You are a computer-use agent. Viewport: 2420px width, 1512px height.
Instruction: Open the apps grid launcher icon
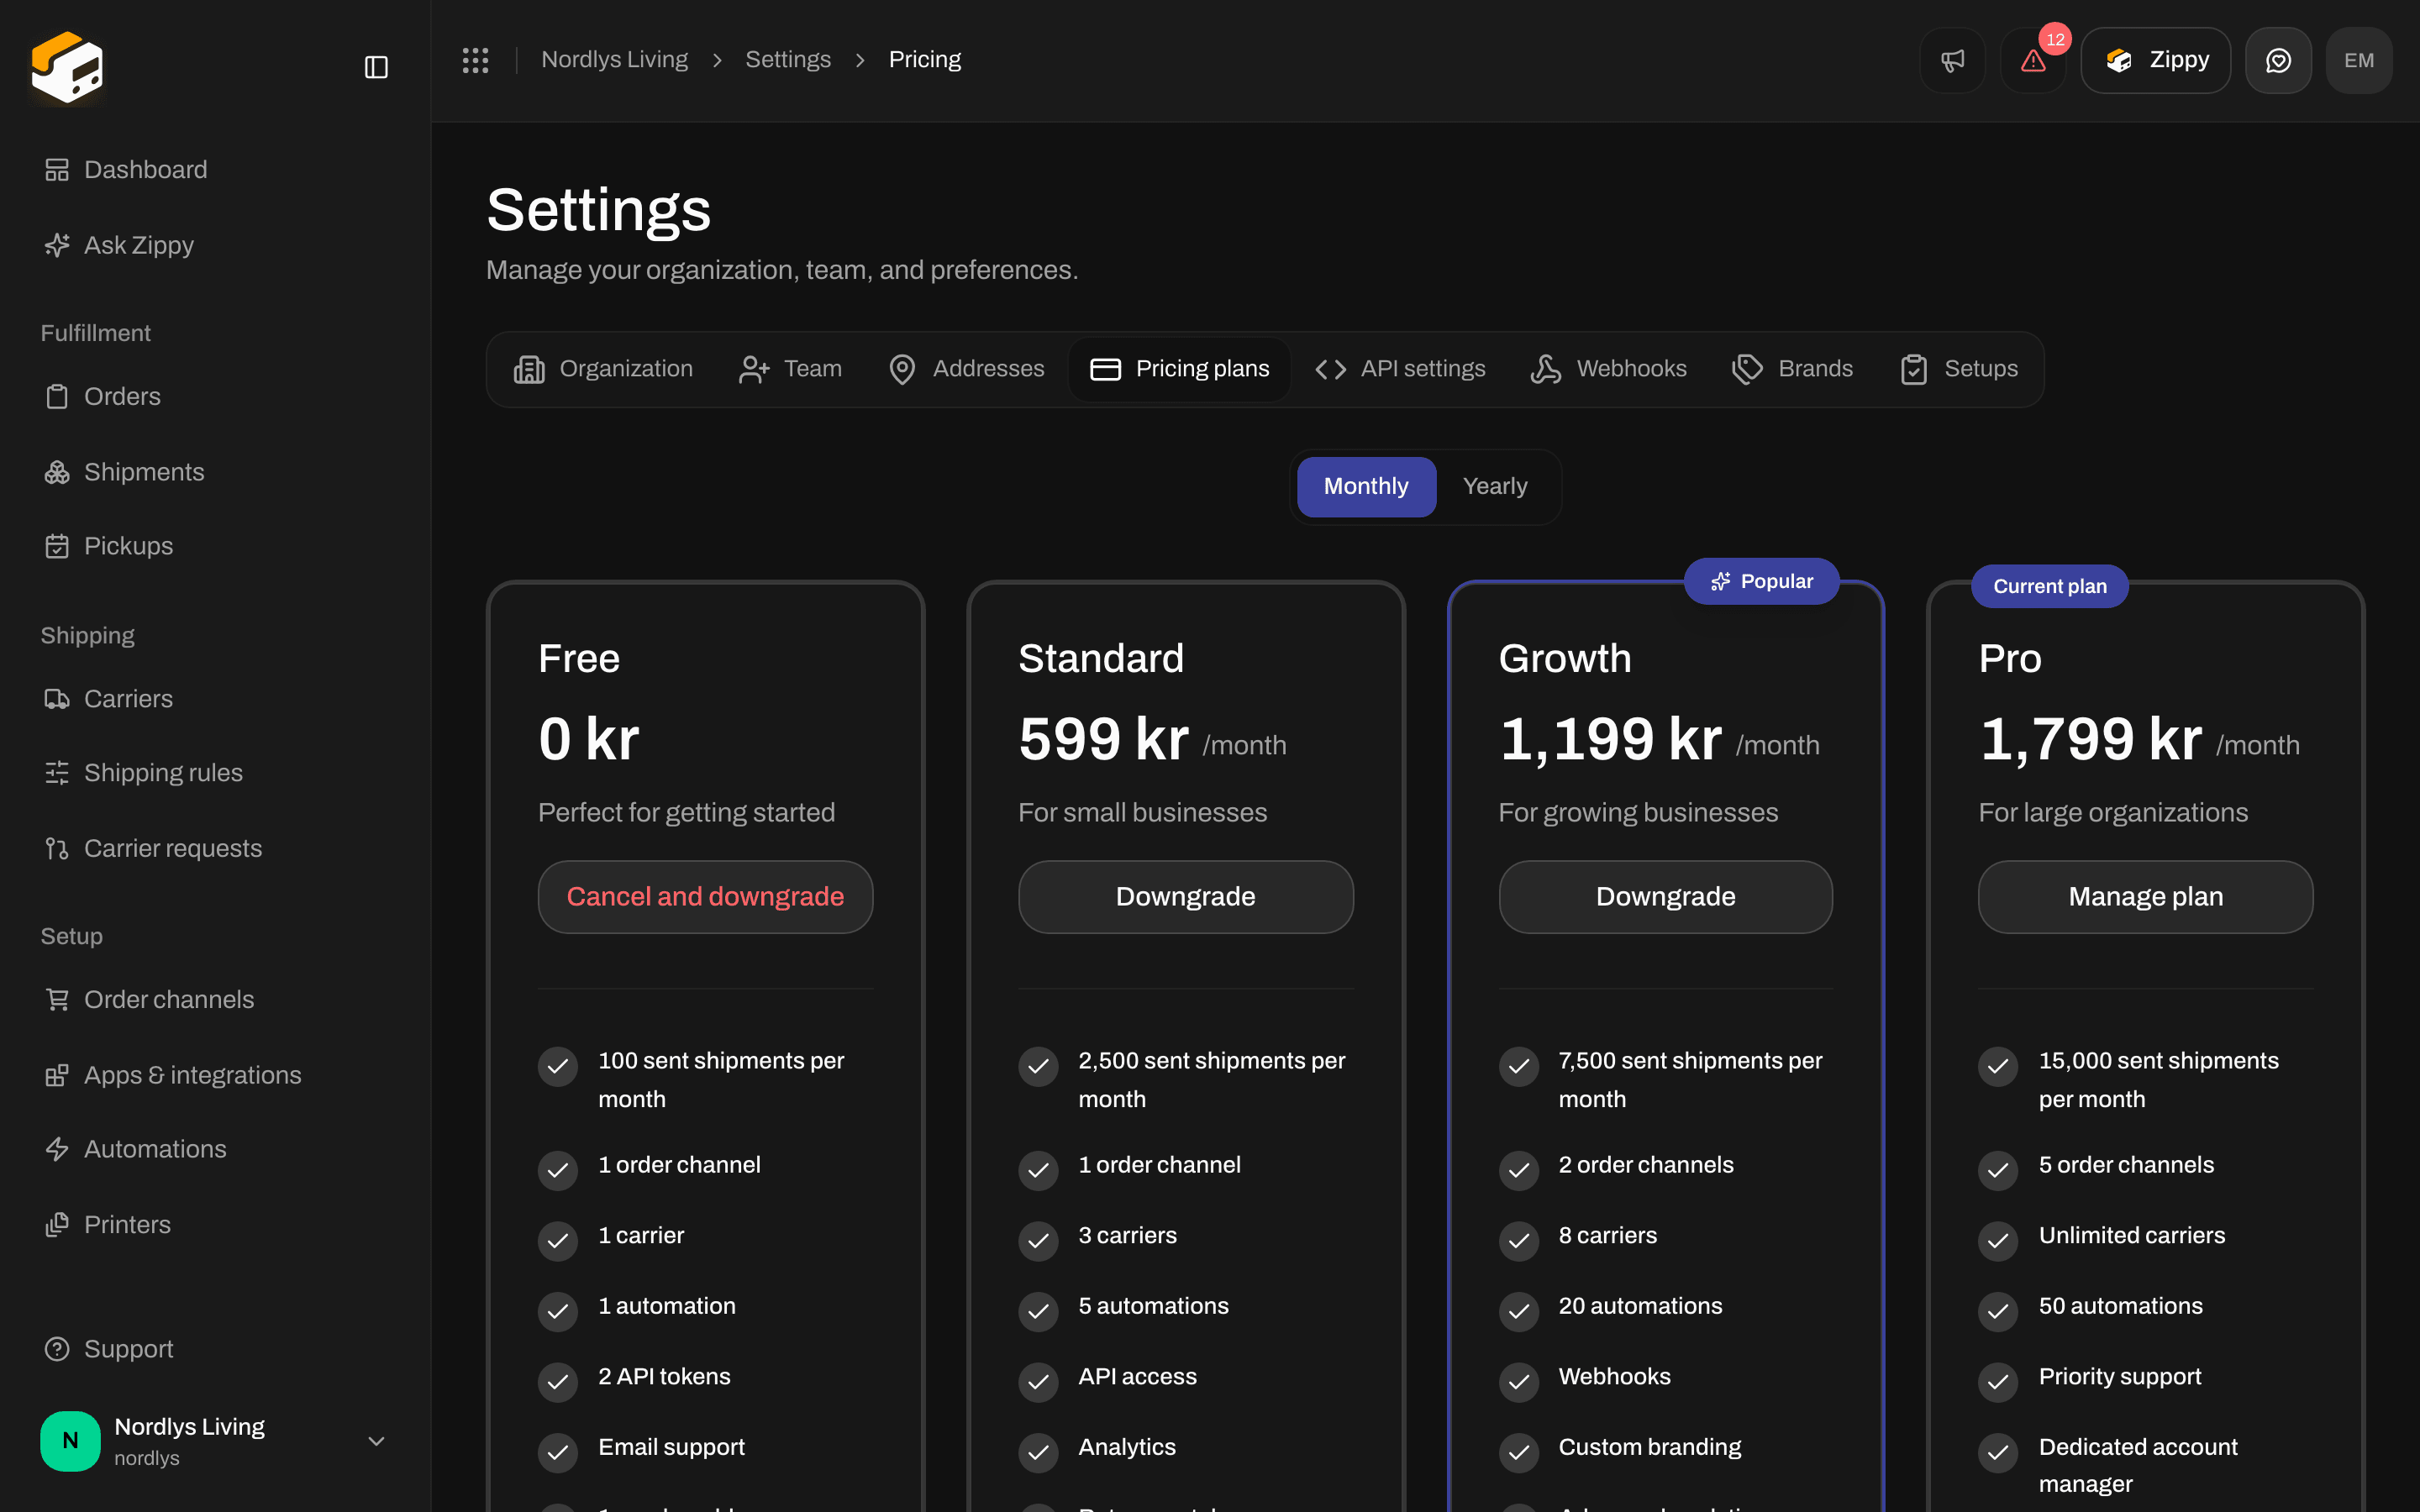pyautogui.click(x=475, y=60)
